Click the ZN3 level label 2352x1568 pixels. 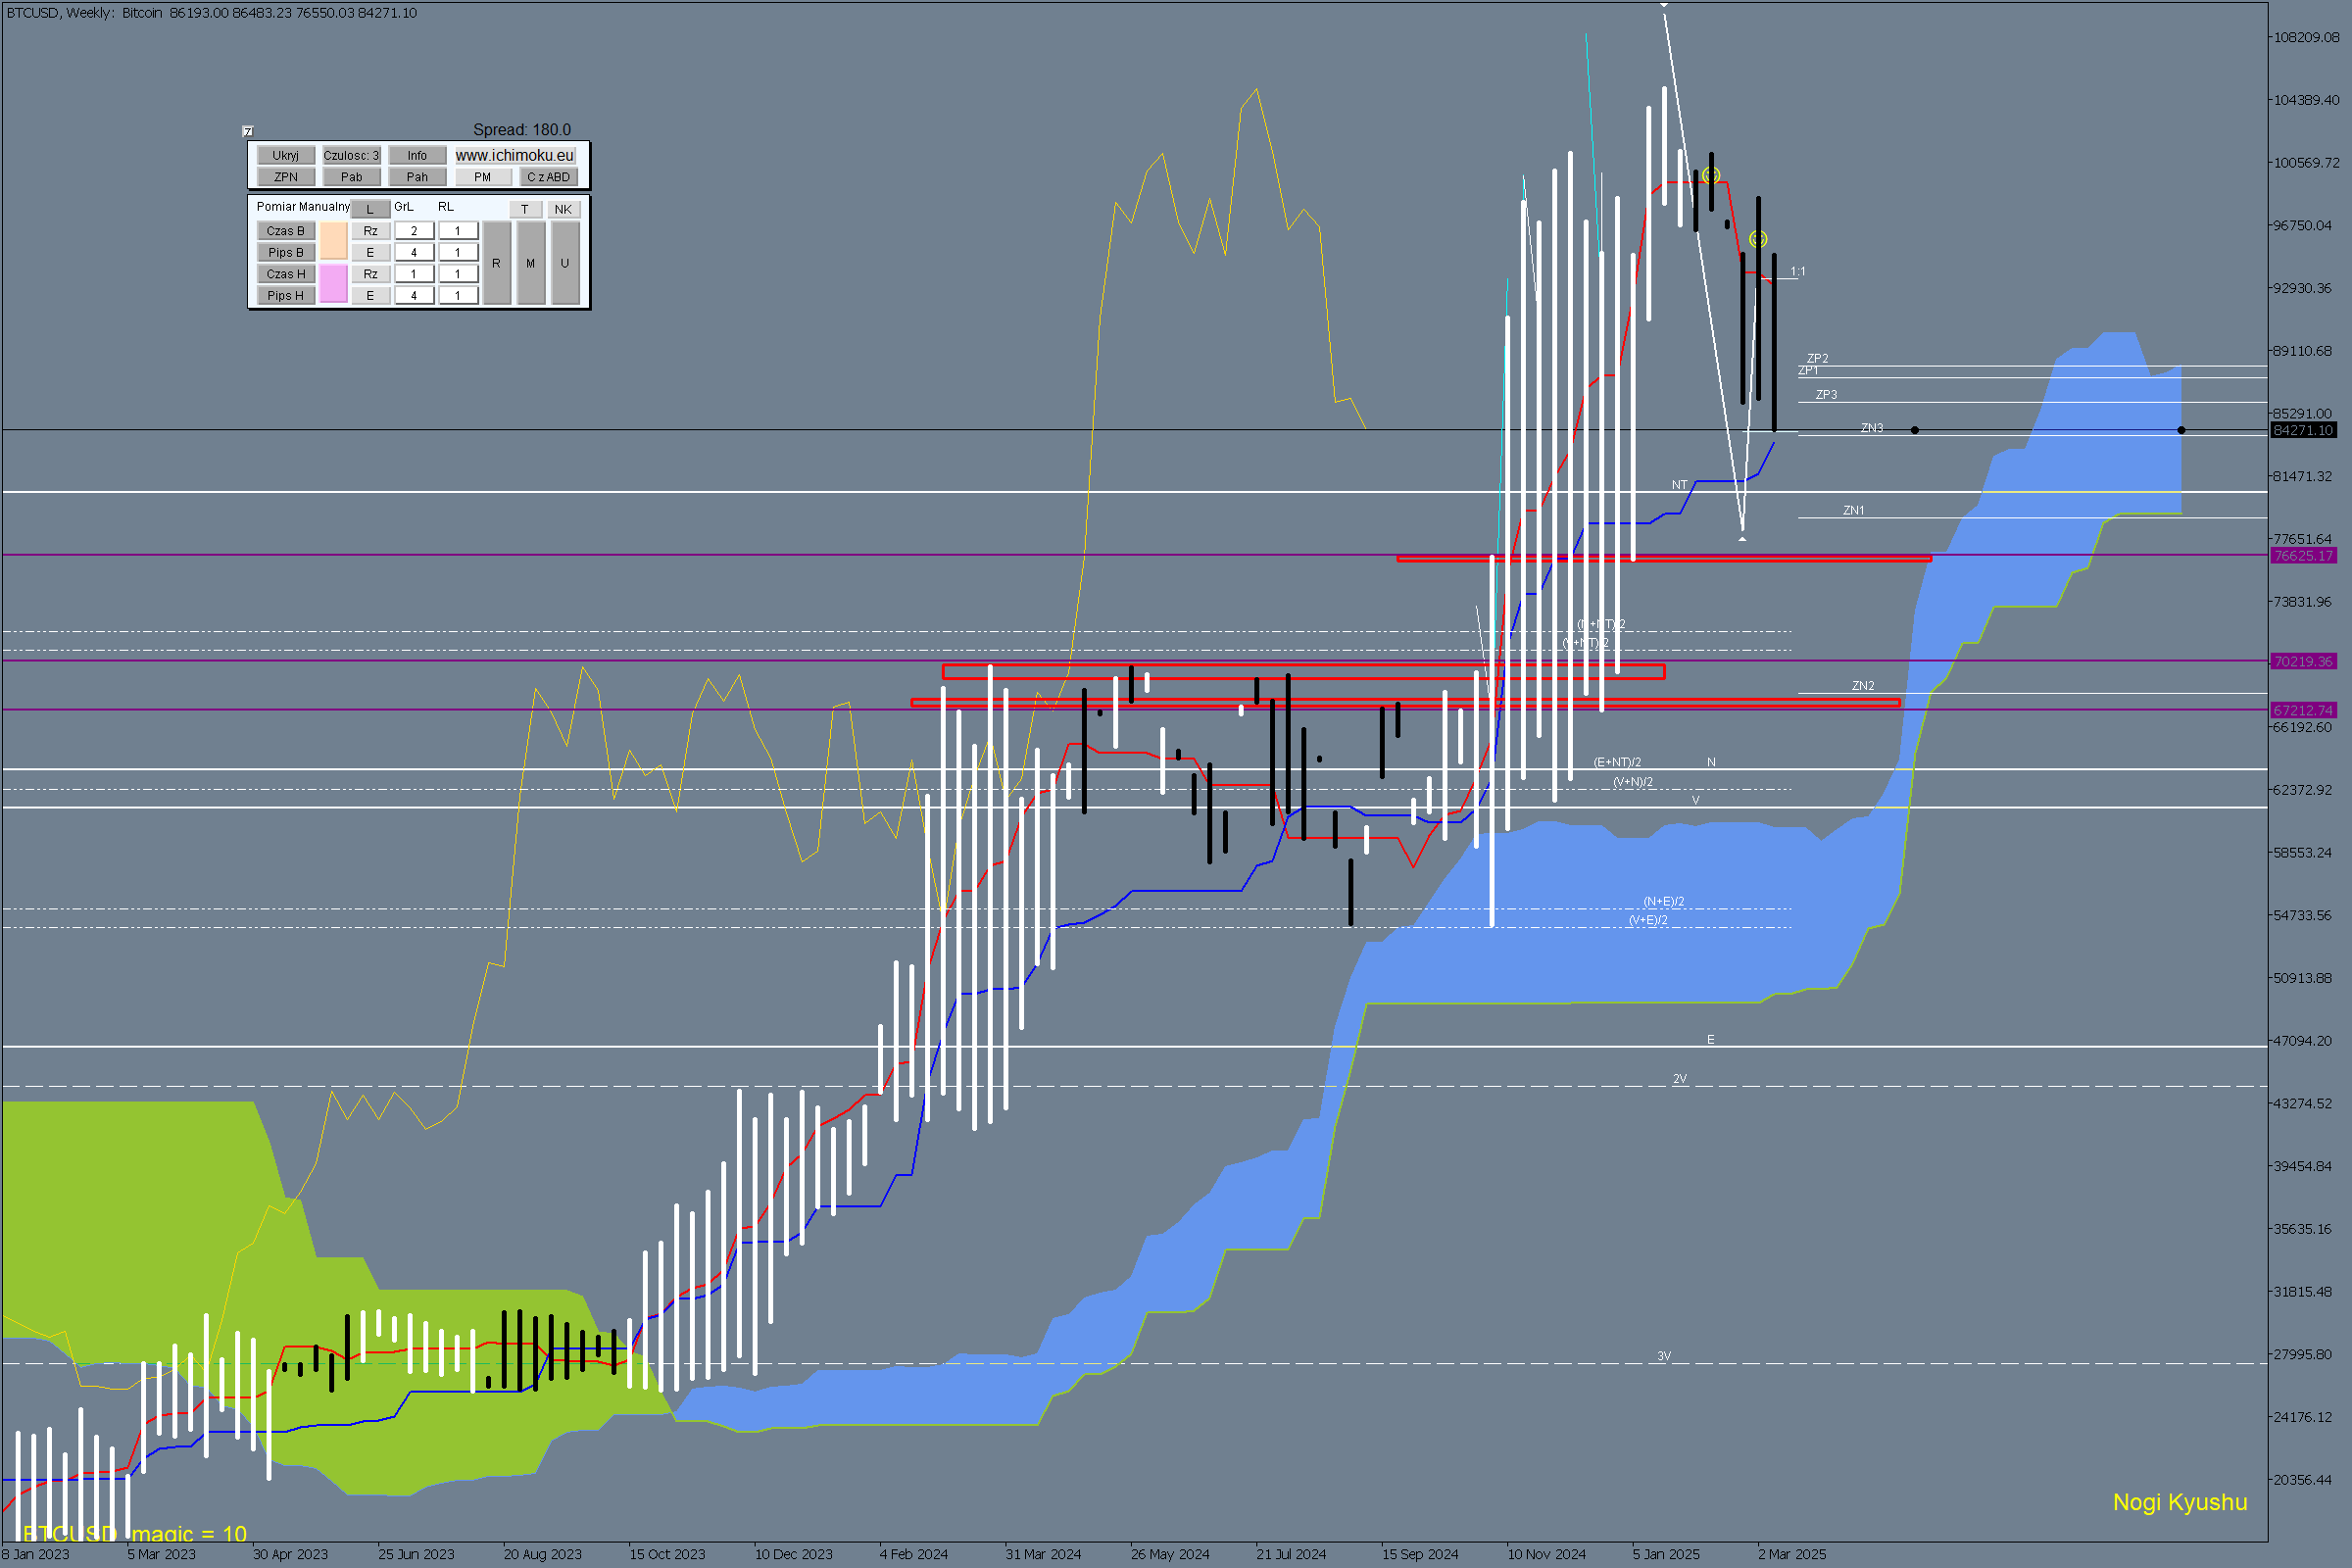(x=1872, y=428)
